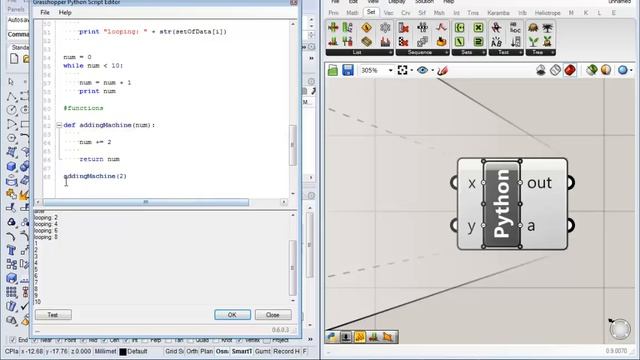Click the Test button in script editor
The height and width of the screenshot is (360, 640).
(x=53, y=315)
